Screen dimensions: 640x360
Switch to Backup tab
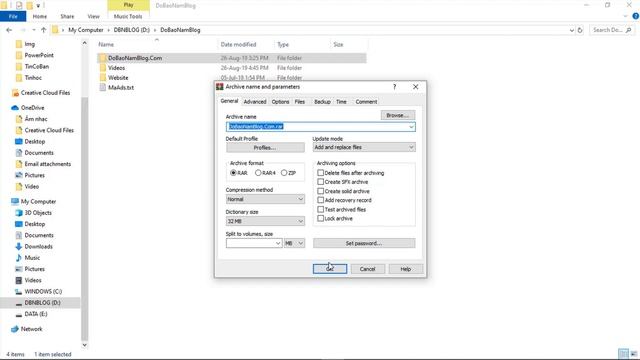[322, 102]
